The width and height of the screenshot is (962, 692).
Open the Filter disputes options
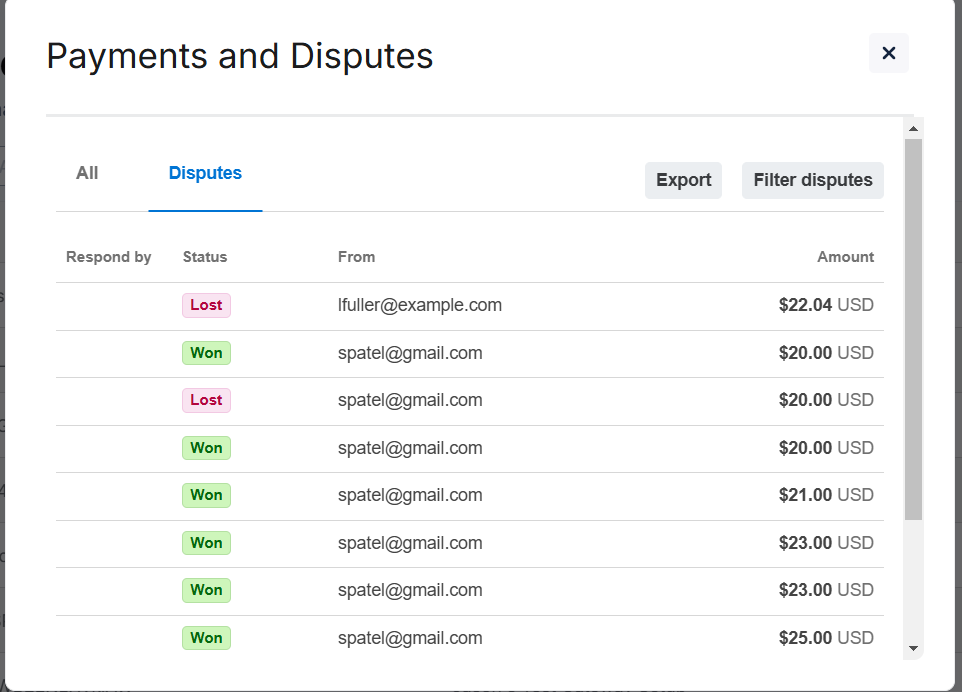(x=812, y=180)
